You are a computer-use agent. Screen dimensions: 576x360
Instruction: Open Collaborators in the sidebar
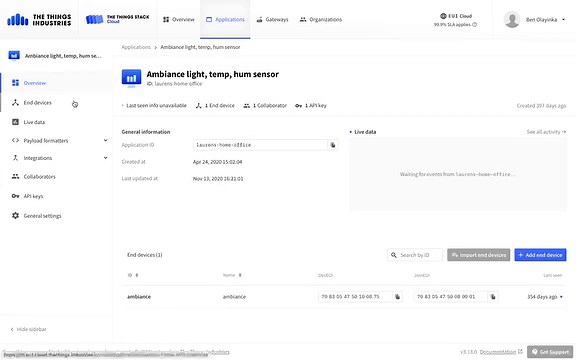(x=40, y=177)
